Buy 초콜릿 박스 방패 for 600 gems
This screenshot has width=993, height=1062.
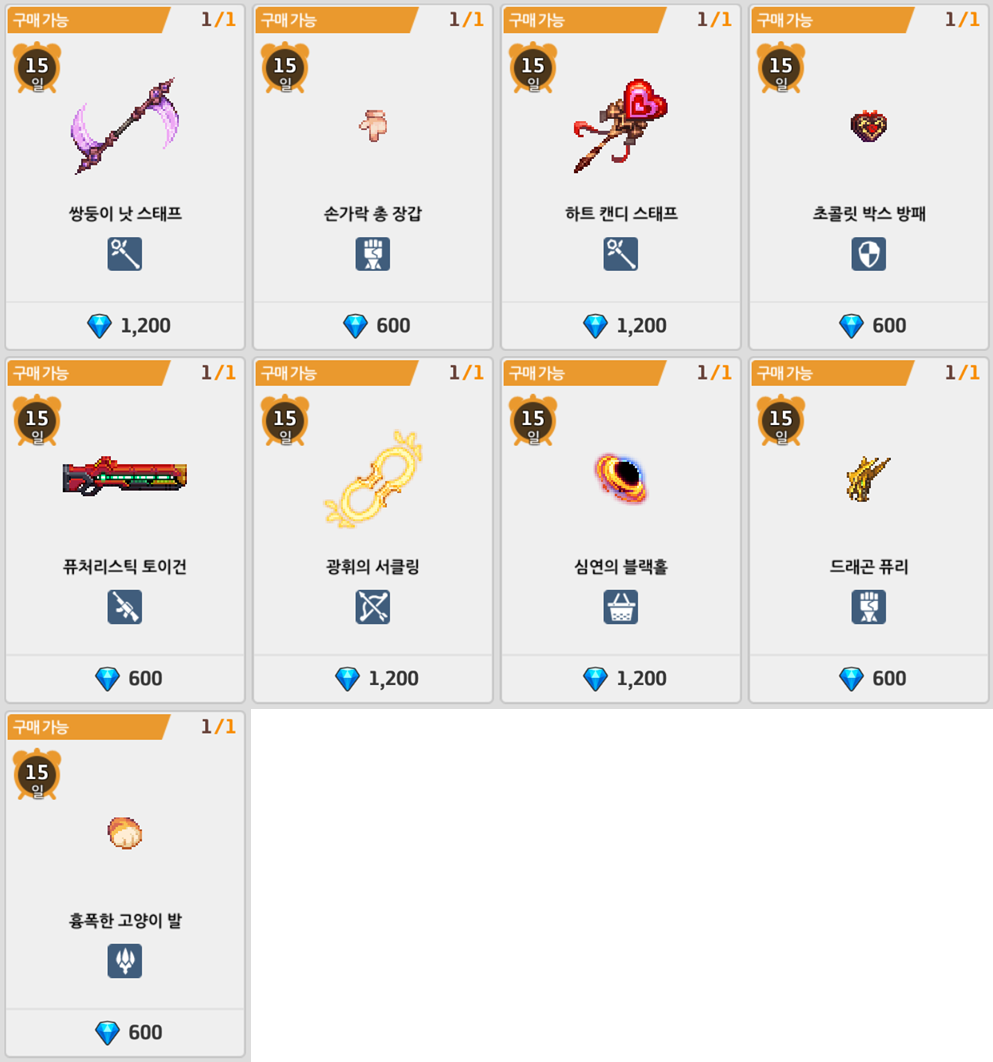(868, 325)
